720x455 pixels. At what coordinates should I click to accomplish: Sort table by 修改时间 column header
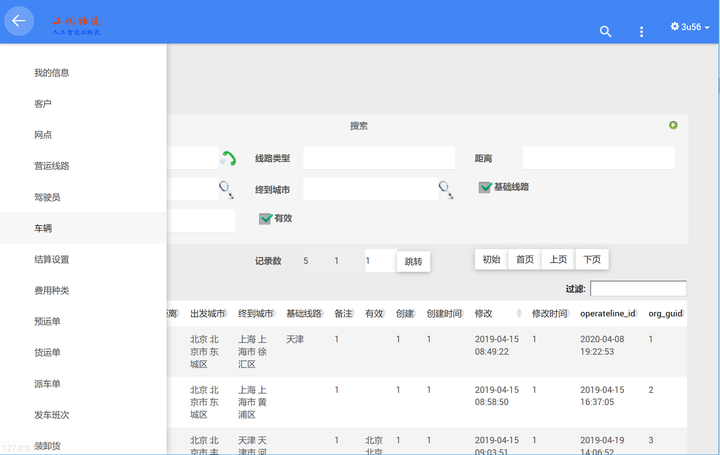click(x=549, y=314)
